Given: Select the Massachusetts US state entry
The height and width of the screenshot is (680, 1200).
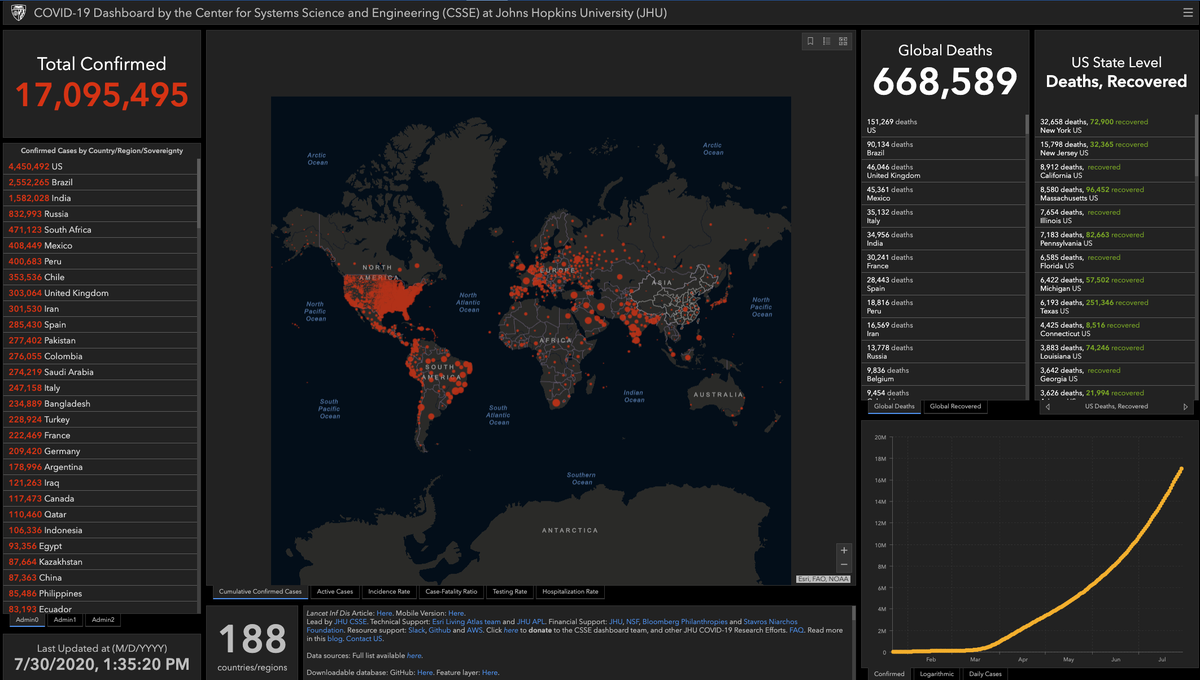Looking at the screenshot, I should 1112,194.
